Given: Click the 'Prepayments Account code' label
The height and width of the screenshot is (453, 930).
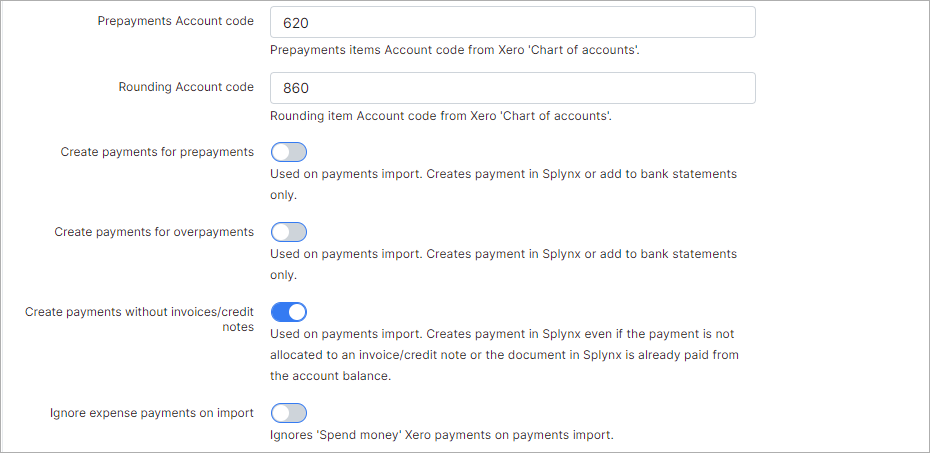Looking at the screenshot, I should tap(175, 21).
